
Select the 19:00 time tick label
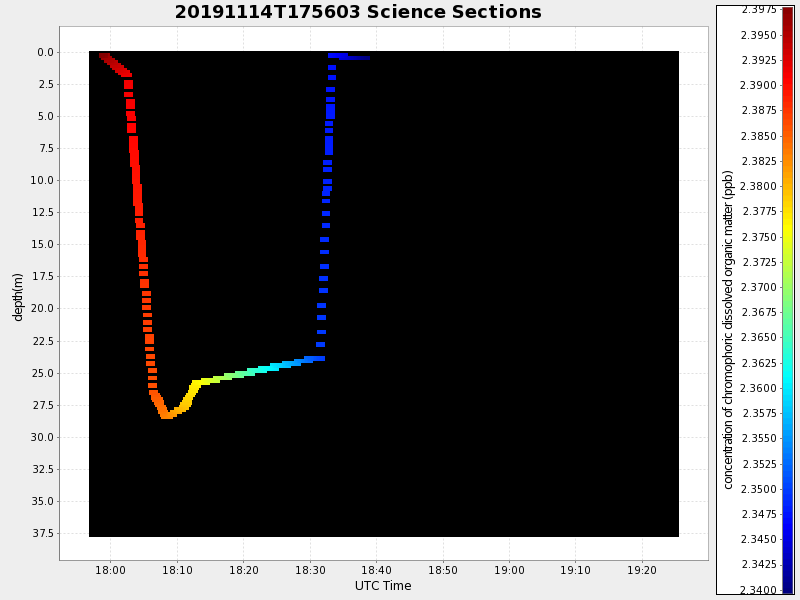pyautogui.click(x=509, y=570)
